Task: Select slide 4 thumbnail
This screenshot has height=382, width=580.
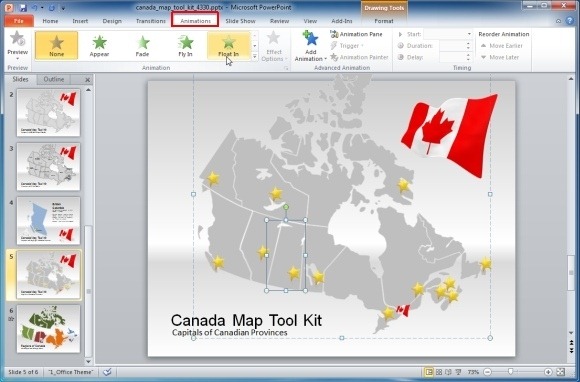Action: click(48, 221)
